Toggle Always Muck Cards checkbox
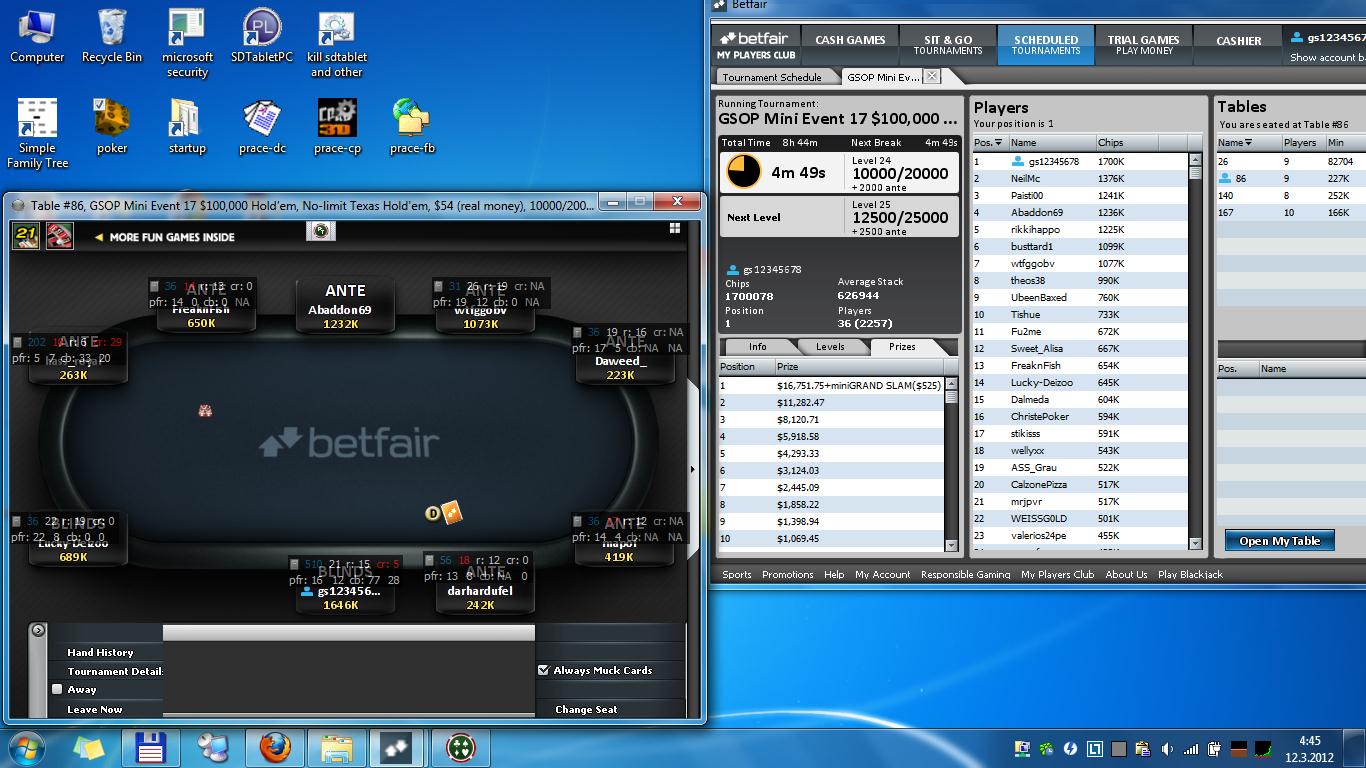The image size is (1366, 768). 544,670
